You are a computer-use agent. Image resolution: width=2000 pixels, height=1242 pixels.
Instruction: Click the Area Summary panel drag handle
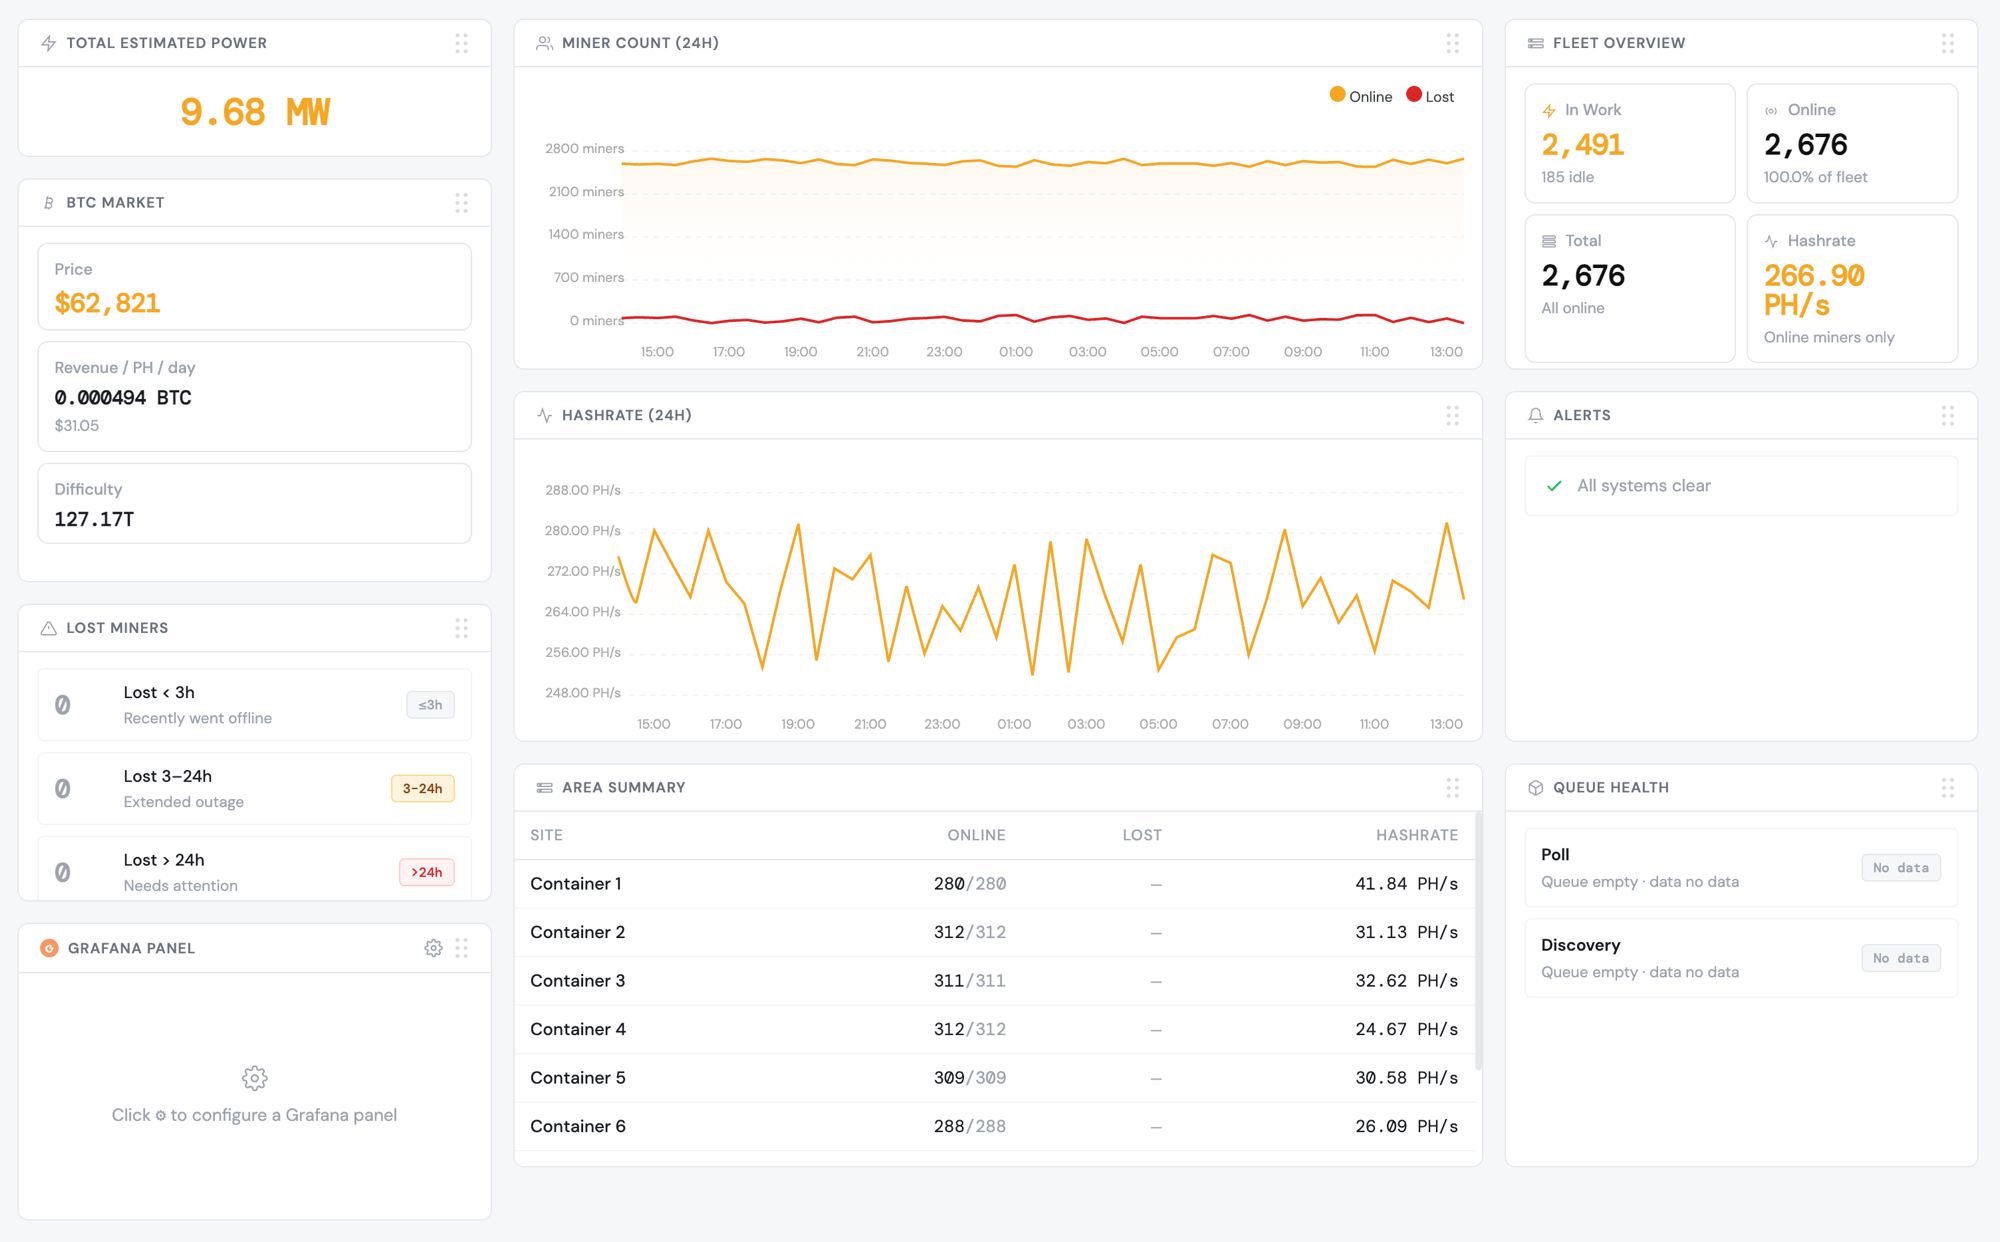(x=1452, y=788)
